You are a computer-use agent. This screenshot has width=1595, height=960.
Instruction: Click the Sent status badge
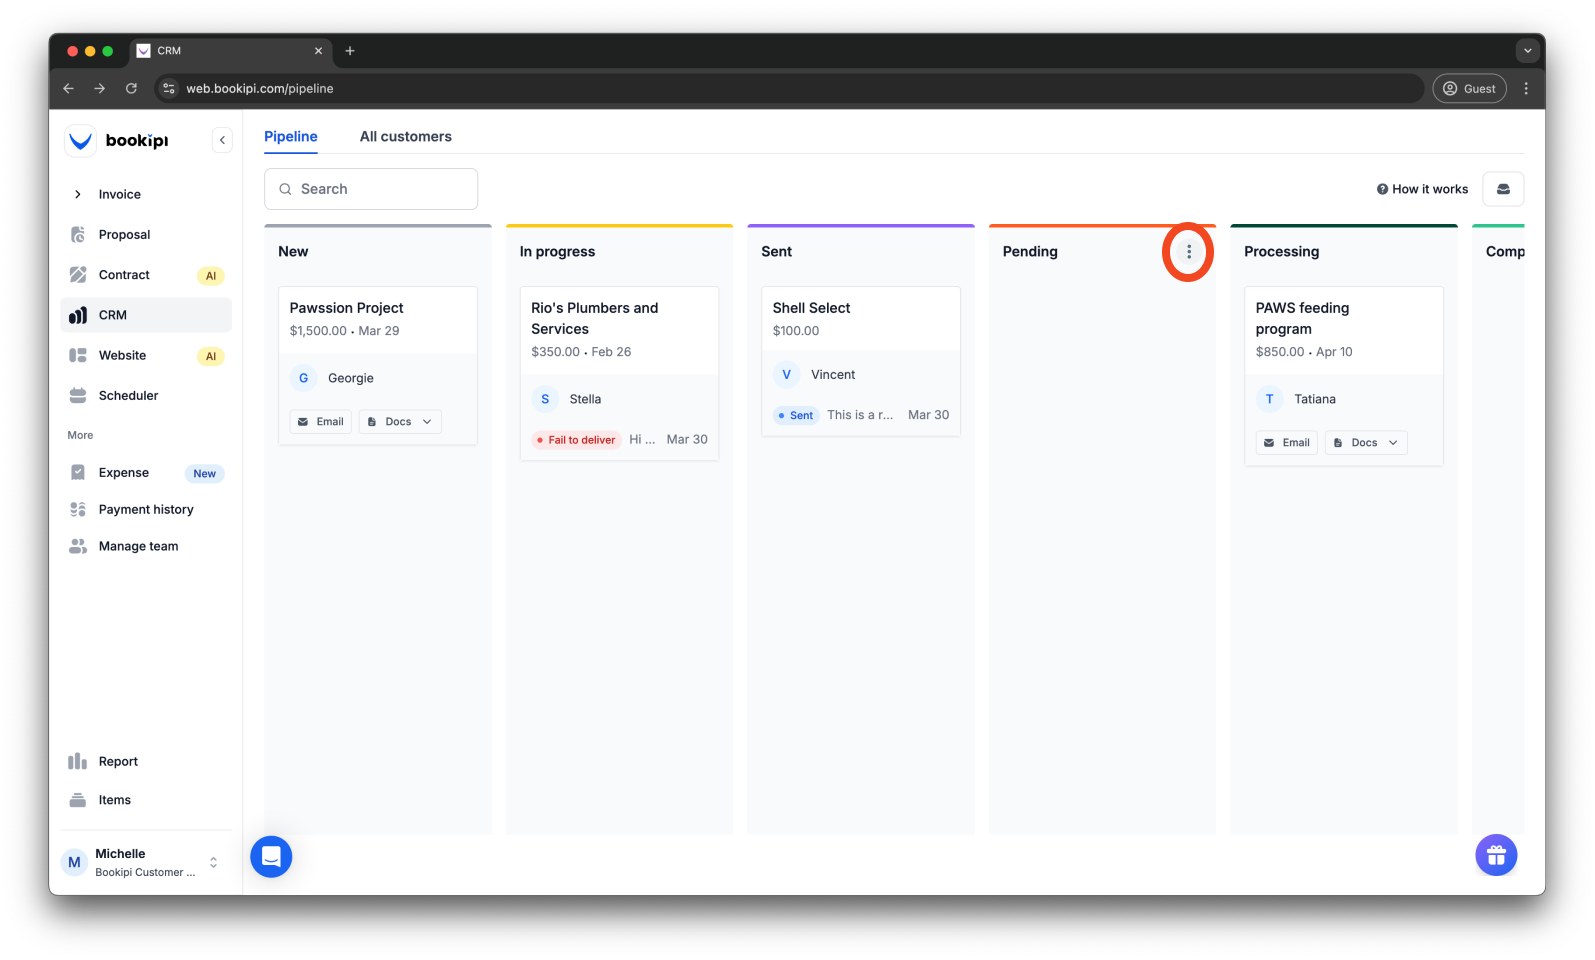(796, 415)
